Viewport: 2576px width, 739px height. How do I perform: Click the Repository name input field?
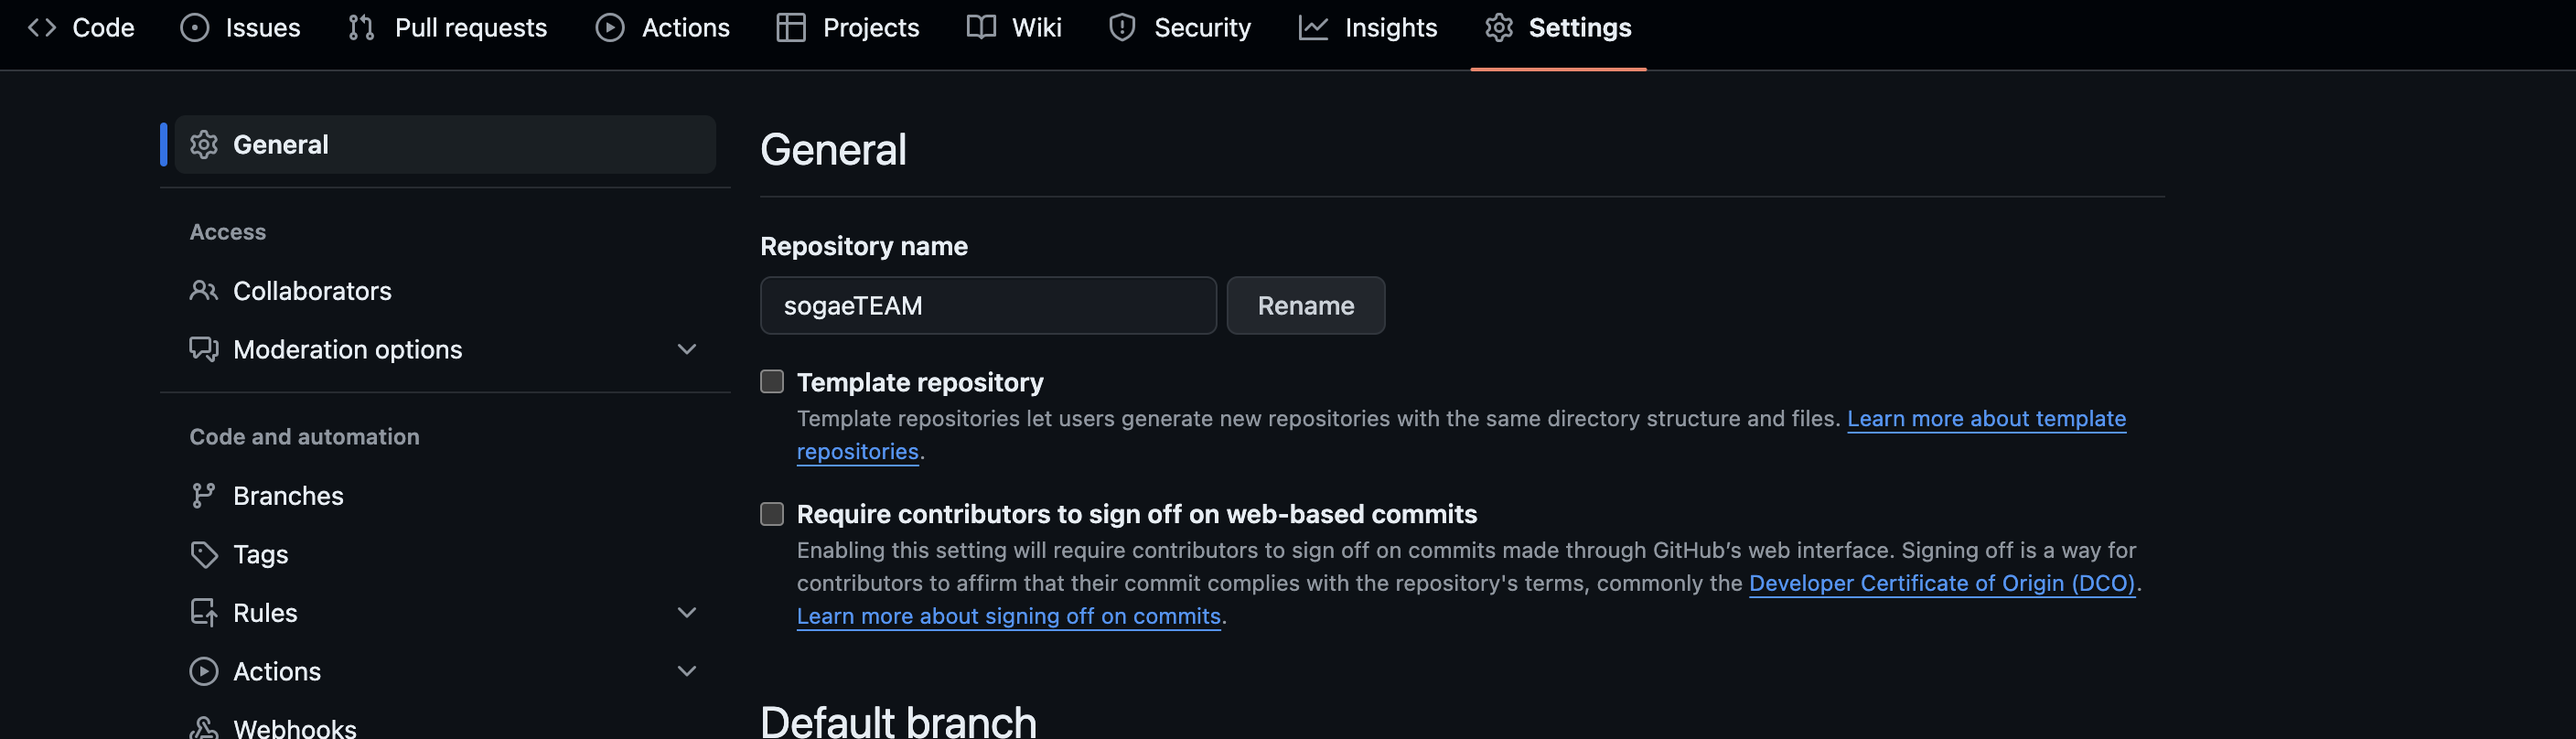(988, 305)
